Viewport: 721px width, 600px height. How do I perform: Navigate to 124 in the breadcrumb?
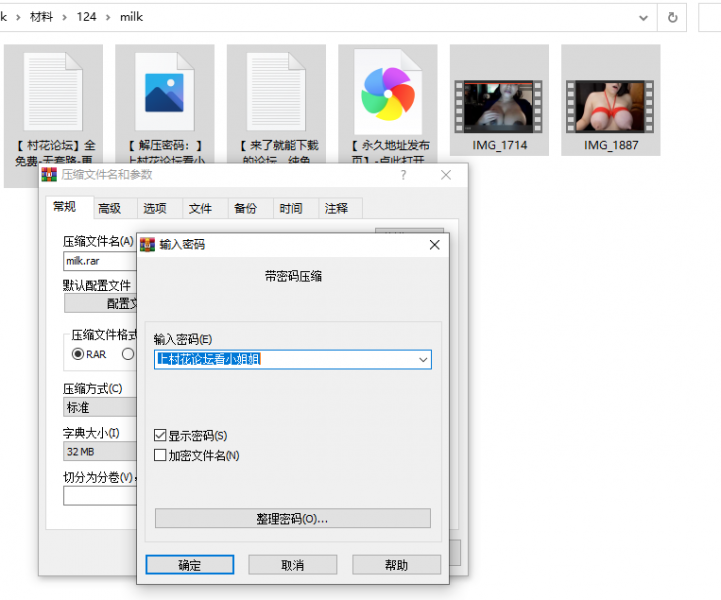86,17
